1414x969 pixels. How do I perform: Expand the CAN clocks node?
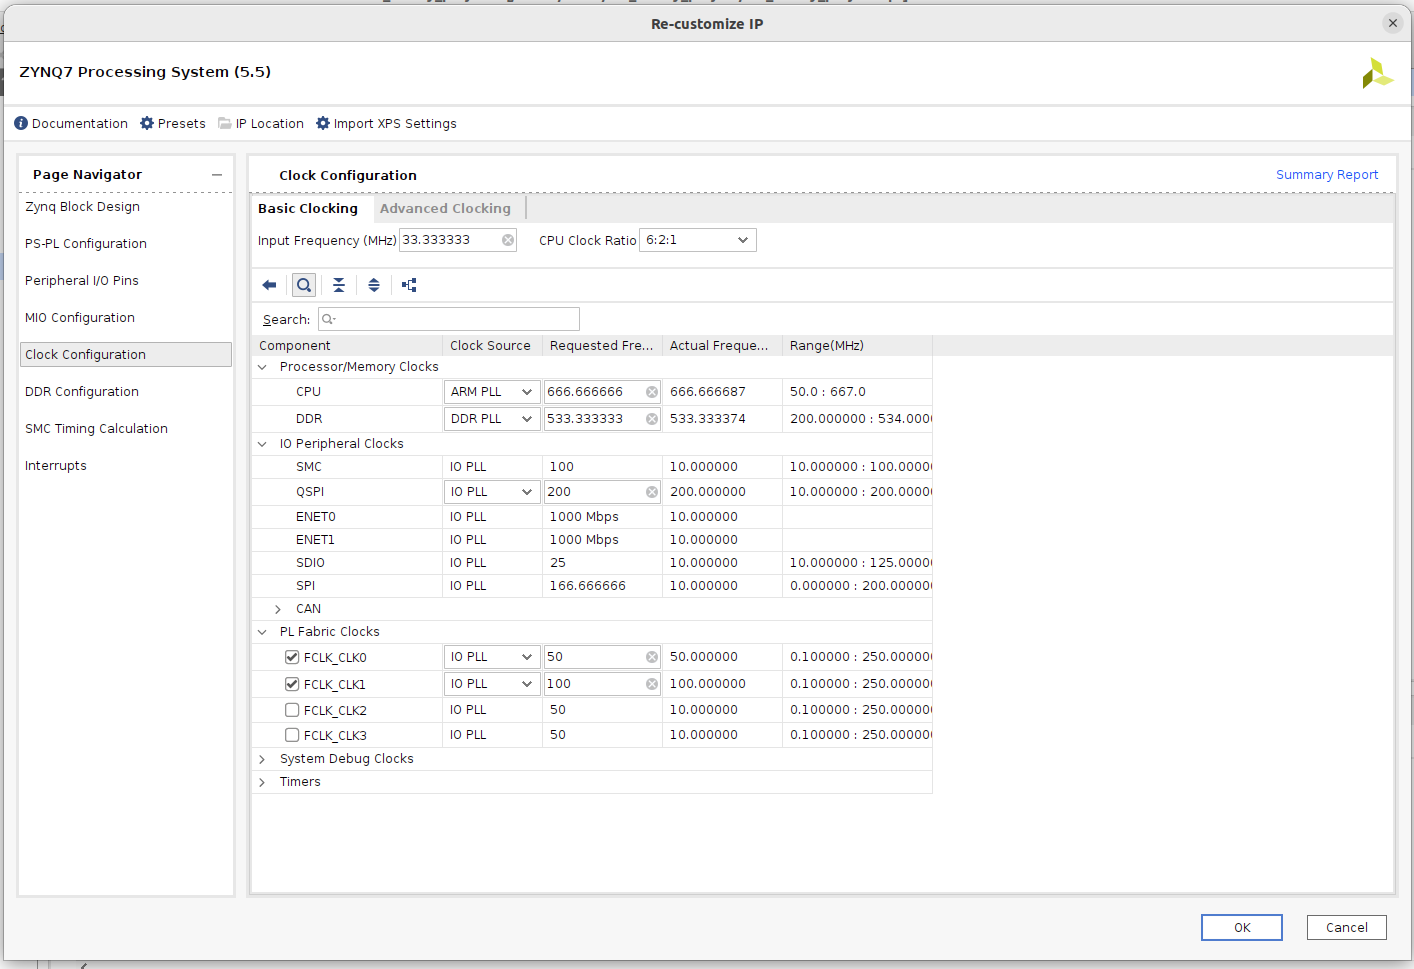pyautogui.click(x=278, y=609)
